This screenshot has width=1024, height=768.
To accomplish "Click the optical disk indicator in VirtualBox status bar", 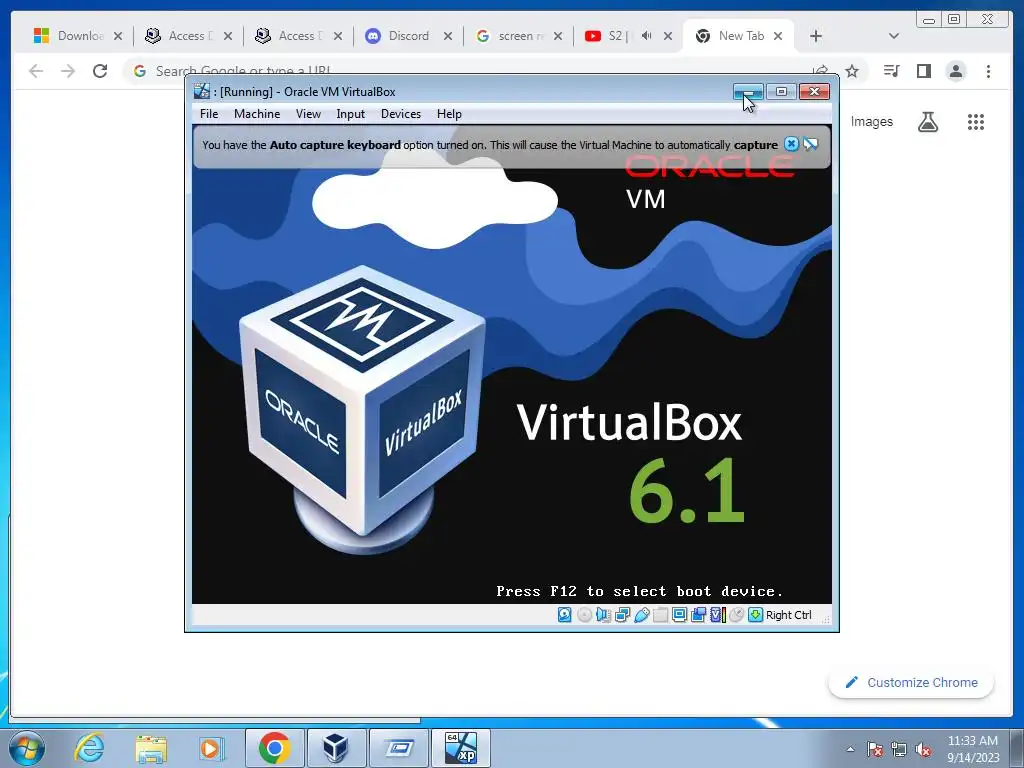I will point(584,615).
